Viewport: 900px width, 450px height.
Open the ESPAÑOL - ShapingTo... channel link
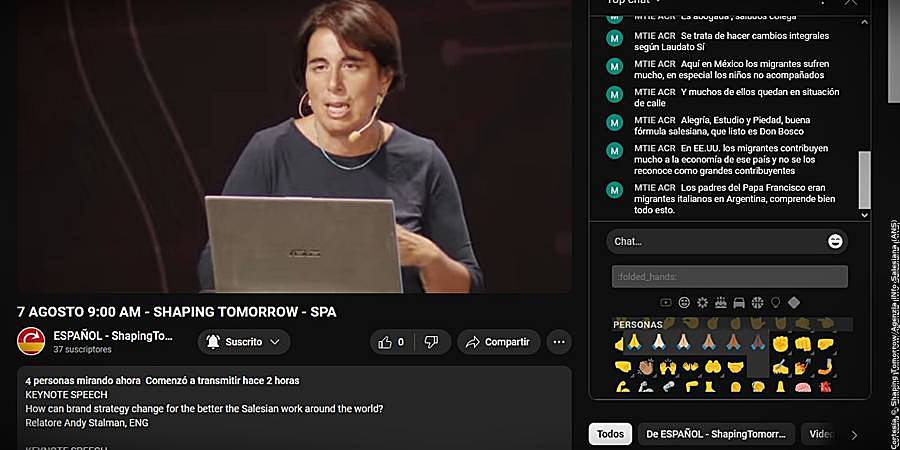(x=113, y=336)
